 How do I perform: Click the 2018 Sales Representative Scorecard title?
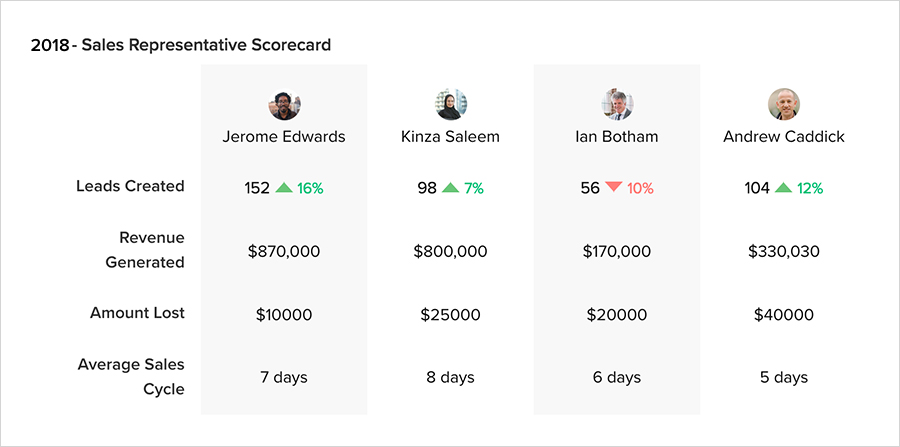click(x=181, y=45)
